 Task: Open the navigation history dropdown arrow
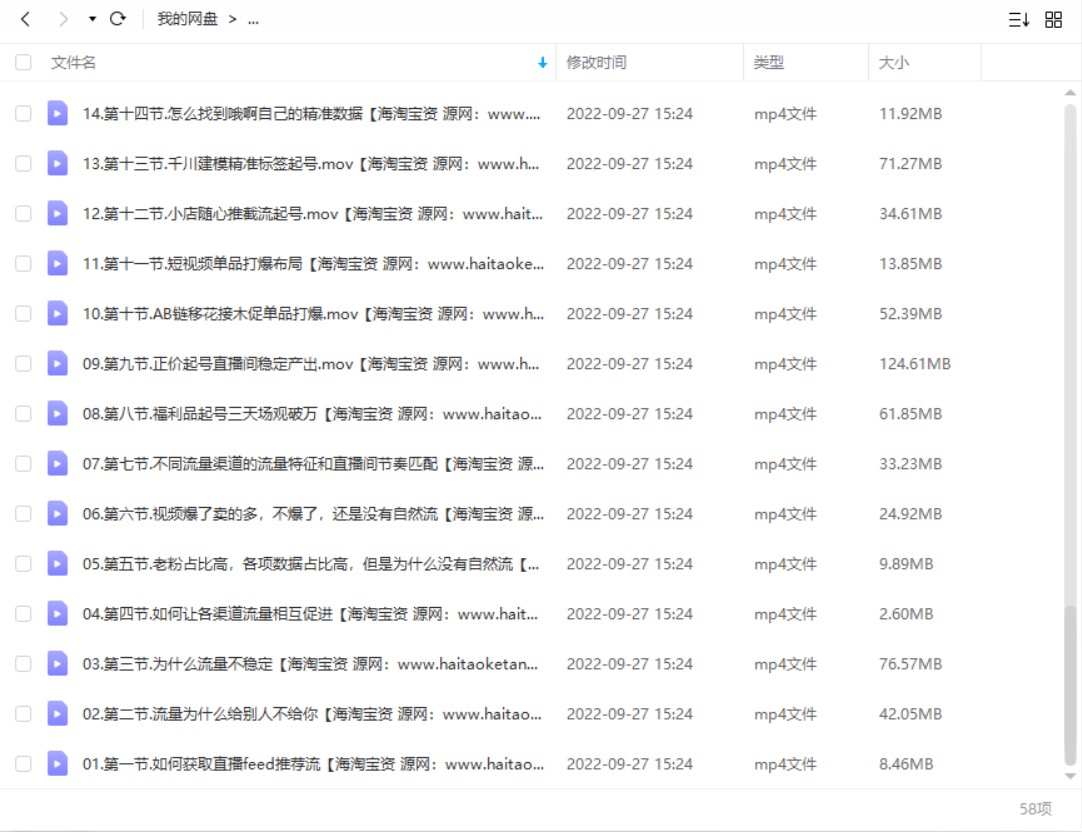(92, 19)
